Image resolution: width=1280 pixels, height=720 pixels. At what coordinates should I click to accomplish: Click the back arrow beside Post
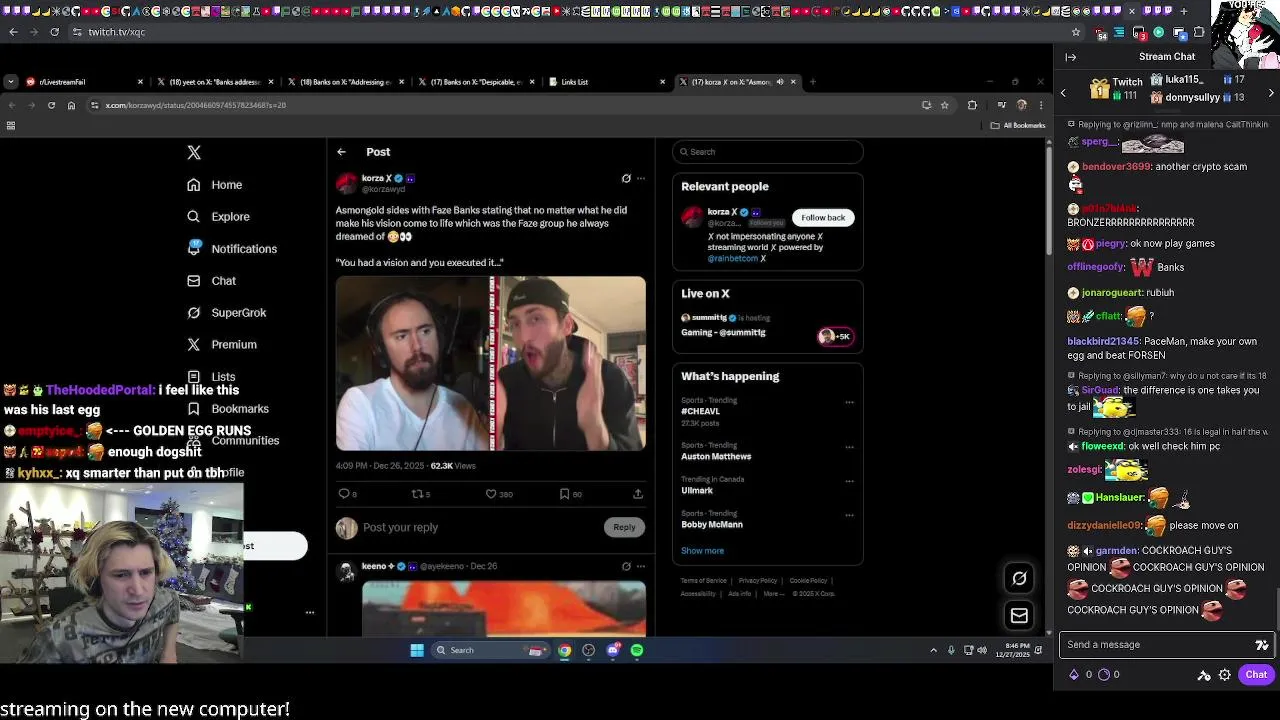[x=341, y=152]
